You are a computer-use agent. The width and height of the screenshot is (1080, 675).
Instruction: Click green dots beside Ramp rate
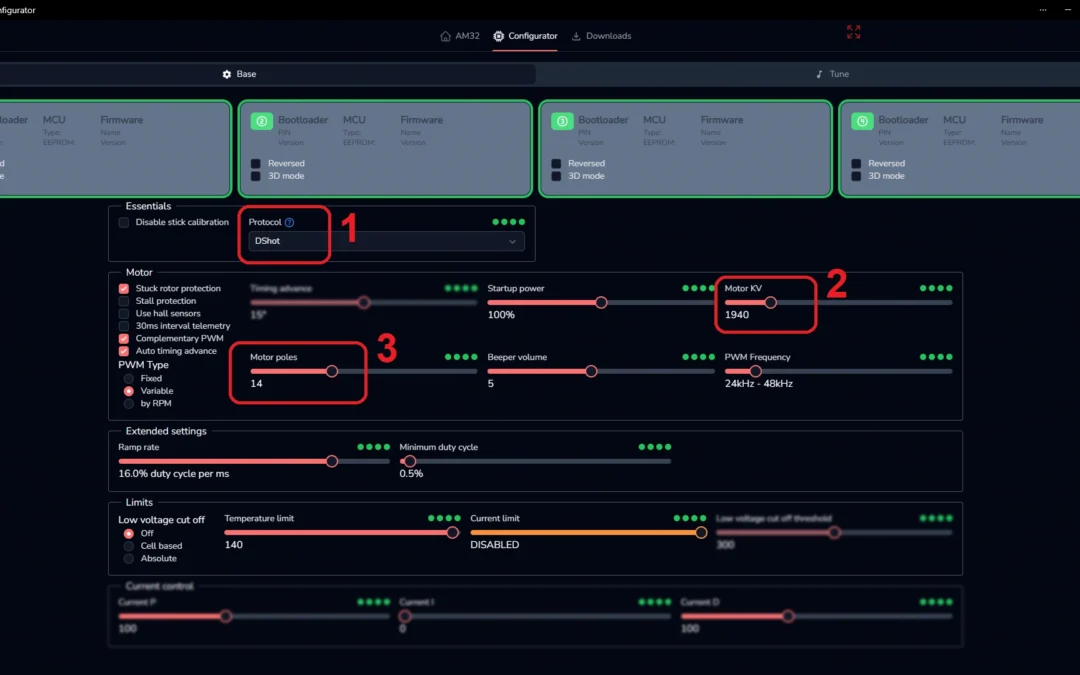coord(373,447)
